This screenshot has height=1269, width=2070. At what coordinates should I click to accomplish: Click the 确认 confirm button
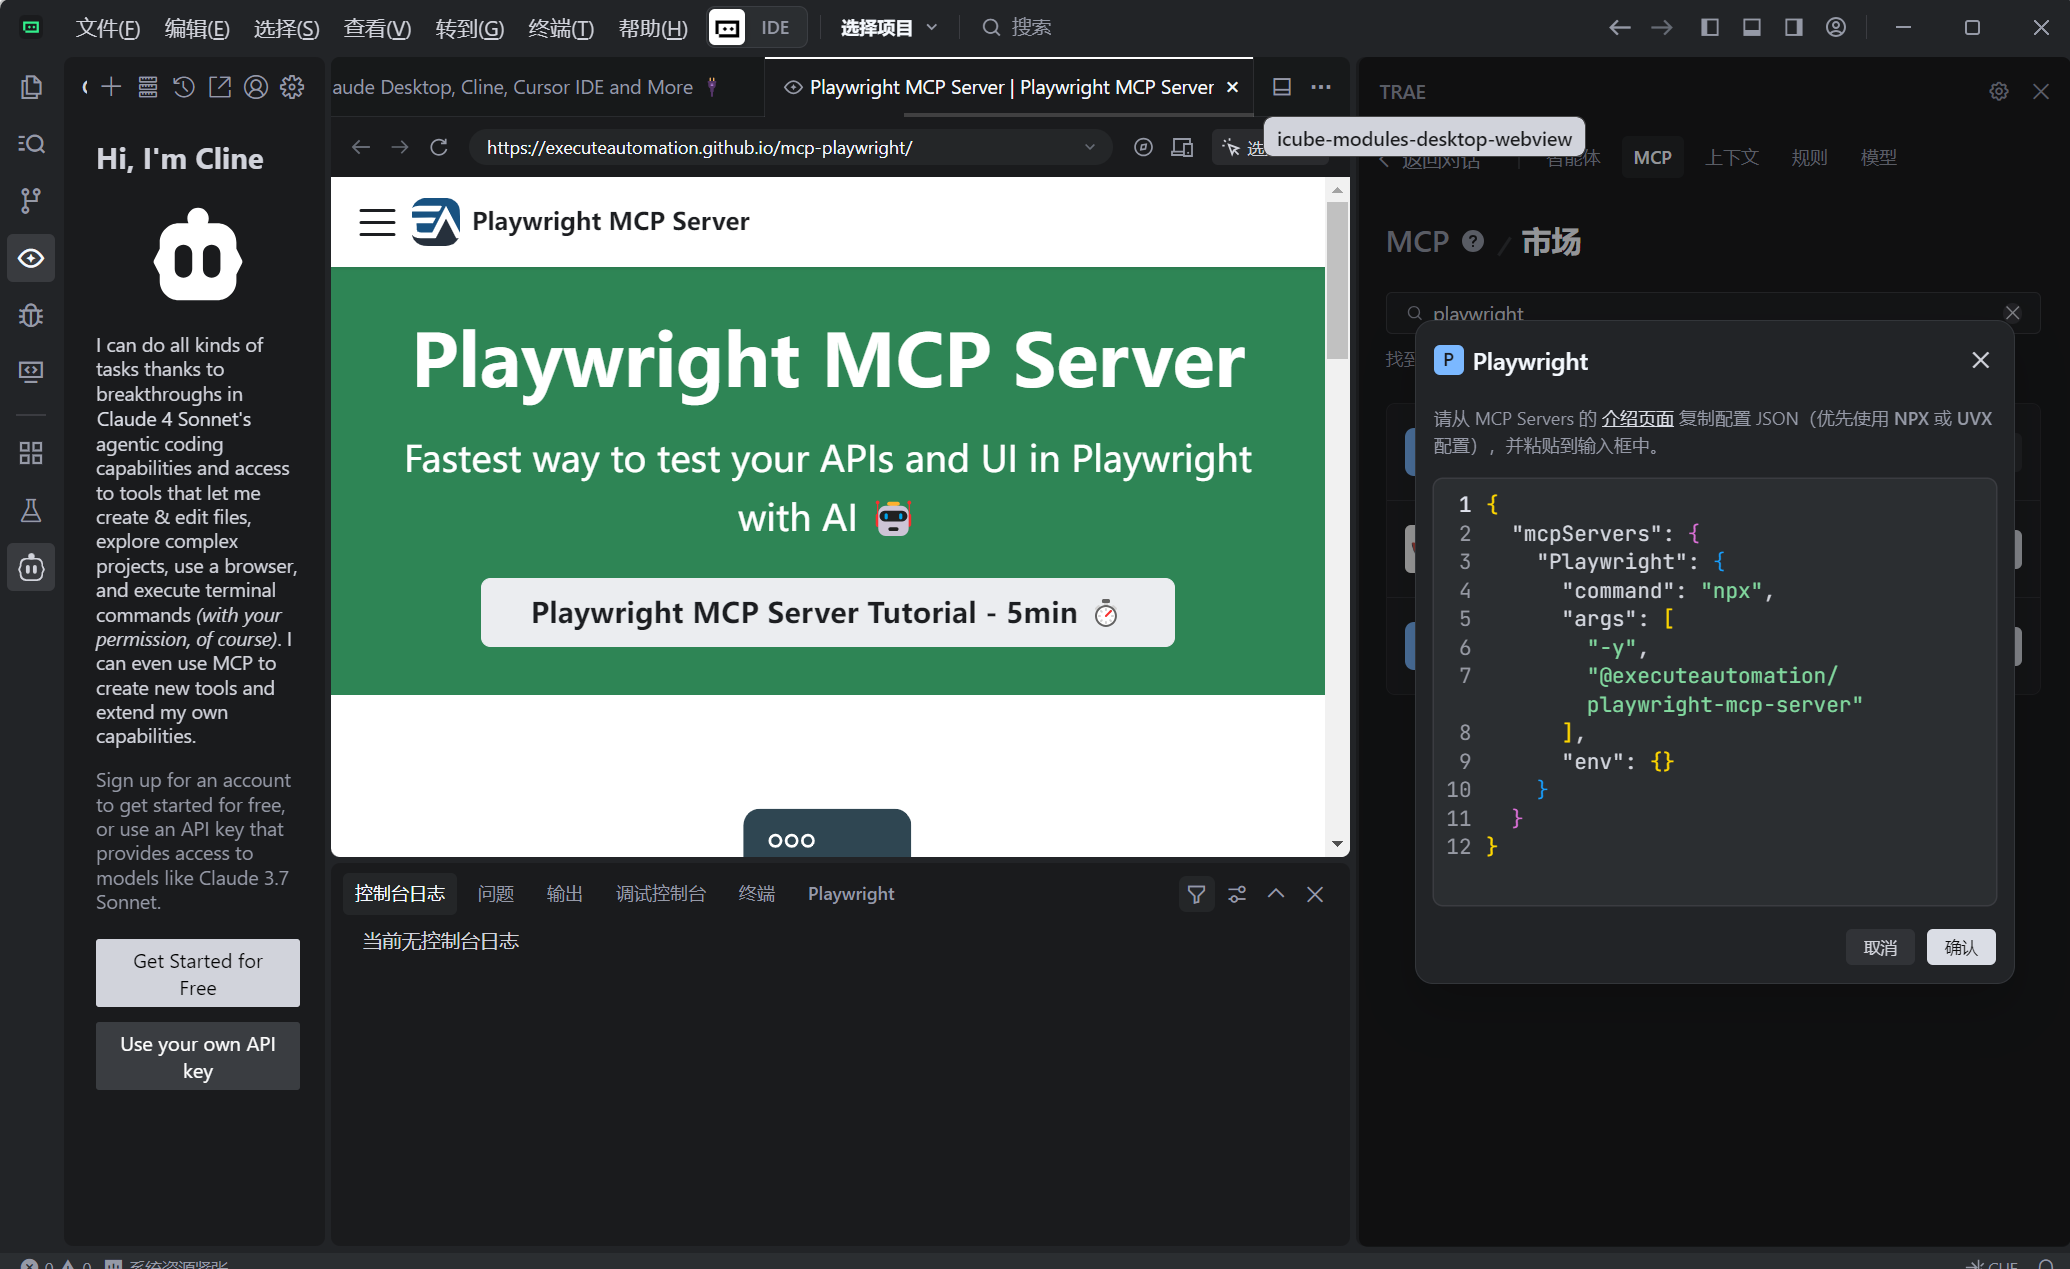[x=1960, y=947]
